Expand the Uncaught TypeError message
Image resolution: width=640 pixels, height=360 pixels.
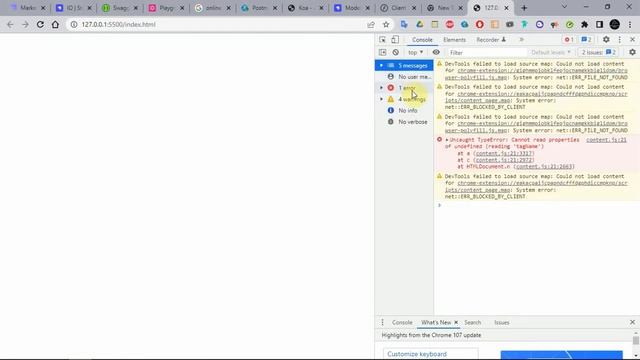pyautogui.click(x=447, y=140)
